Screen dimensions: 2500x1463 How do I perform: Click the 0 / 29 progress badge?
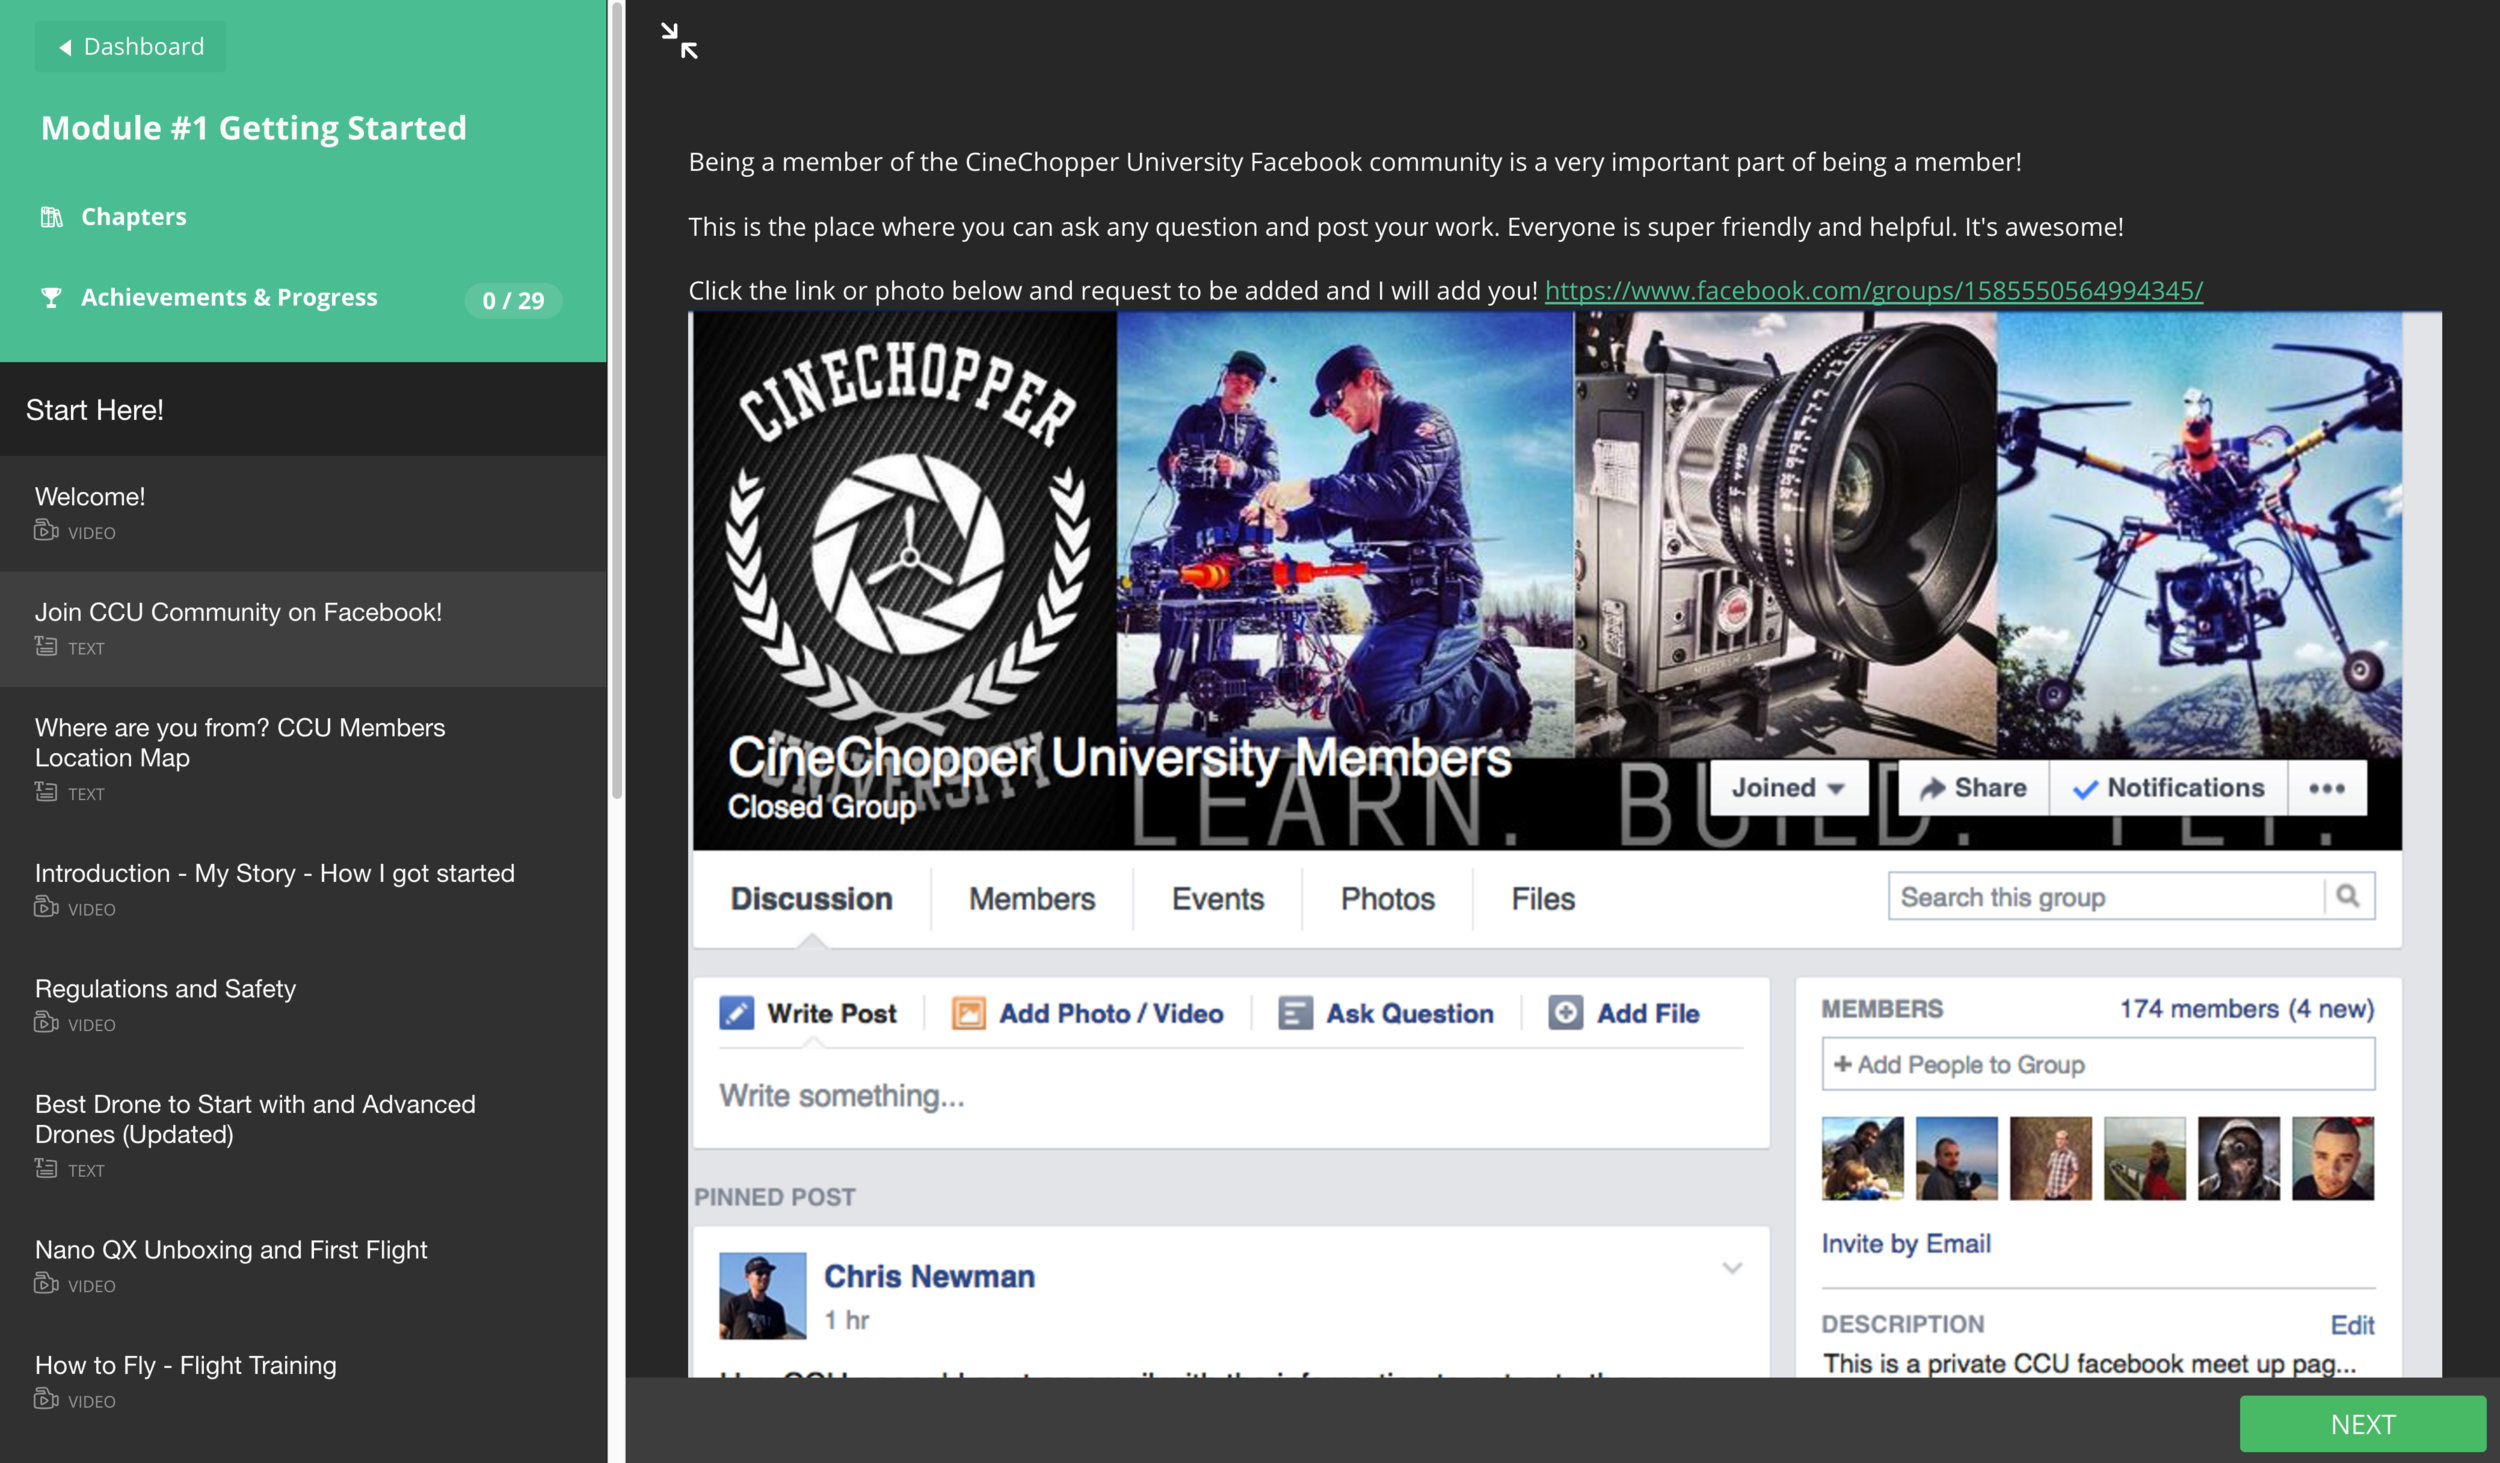(513, 300)
